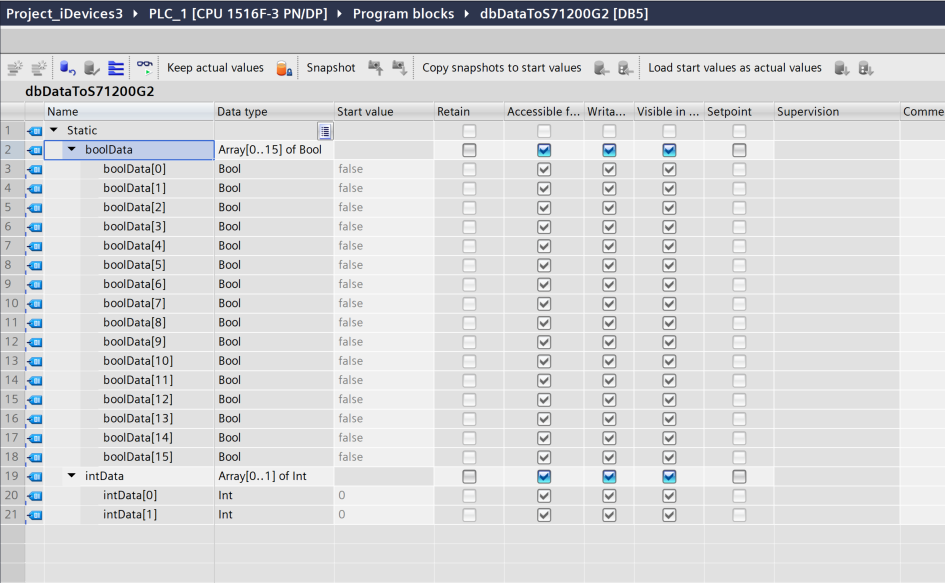Click the start value of intData[1]
The image size is (945, 583).
[384, 515]
